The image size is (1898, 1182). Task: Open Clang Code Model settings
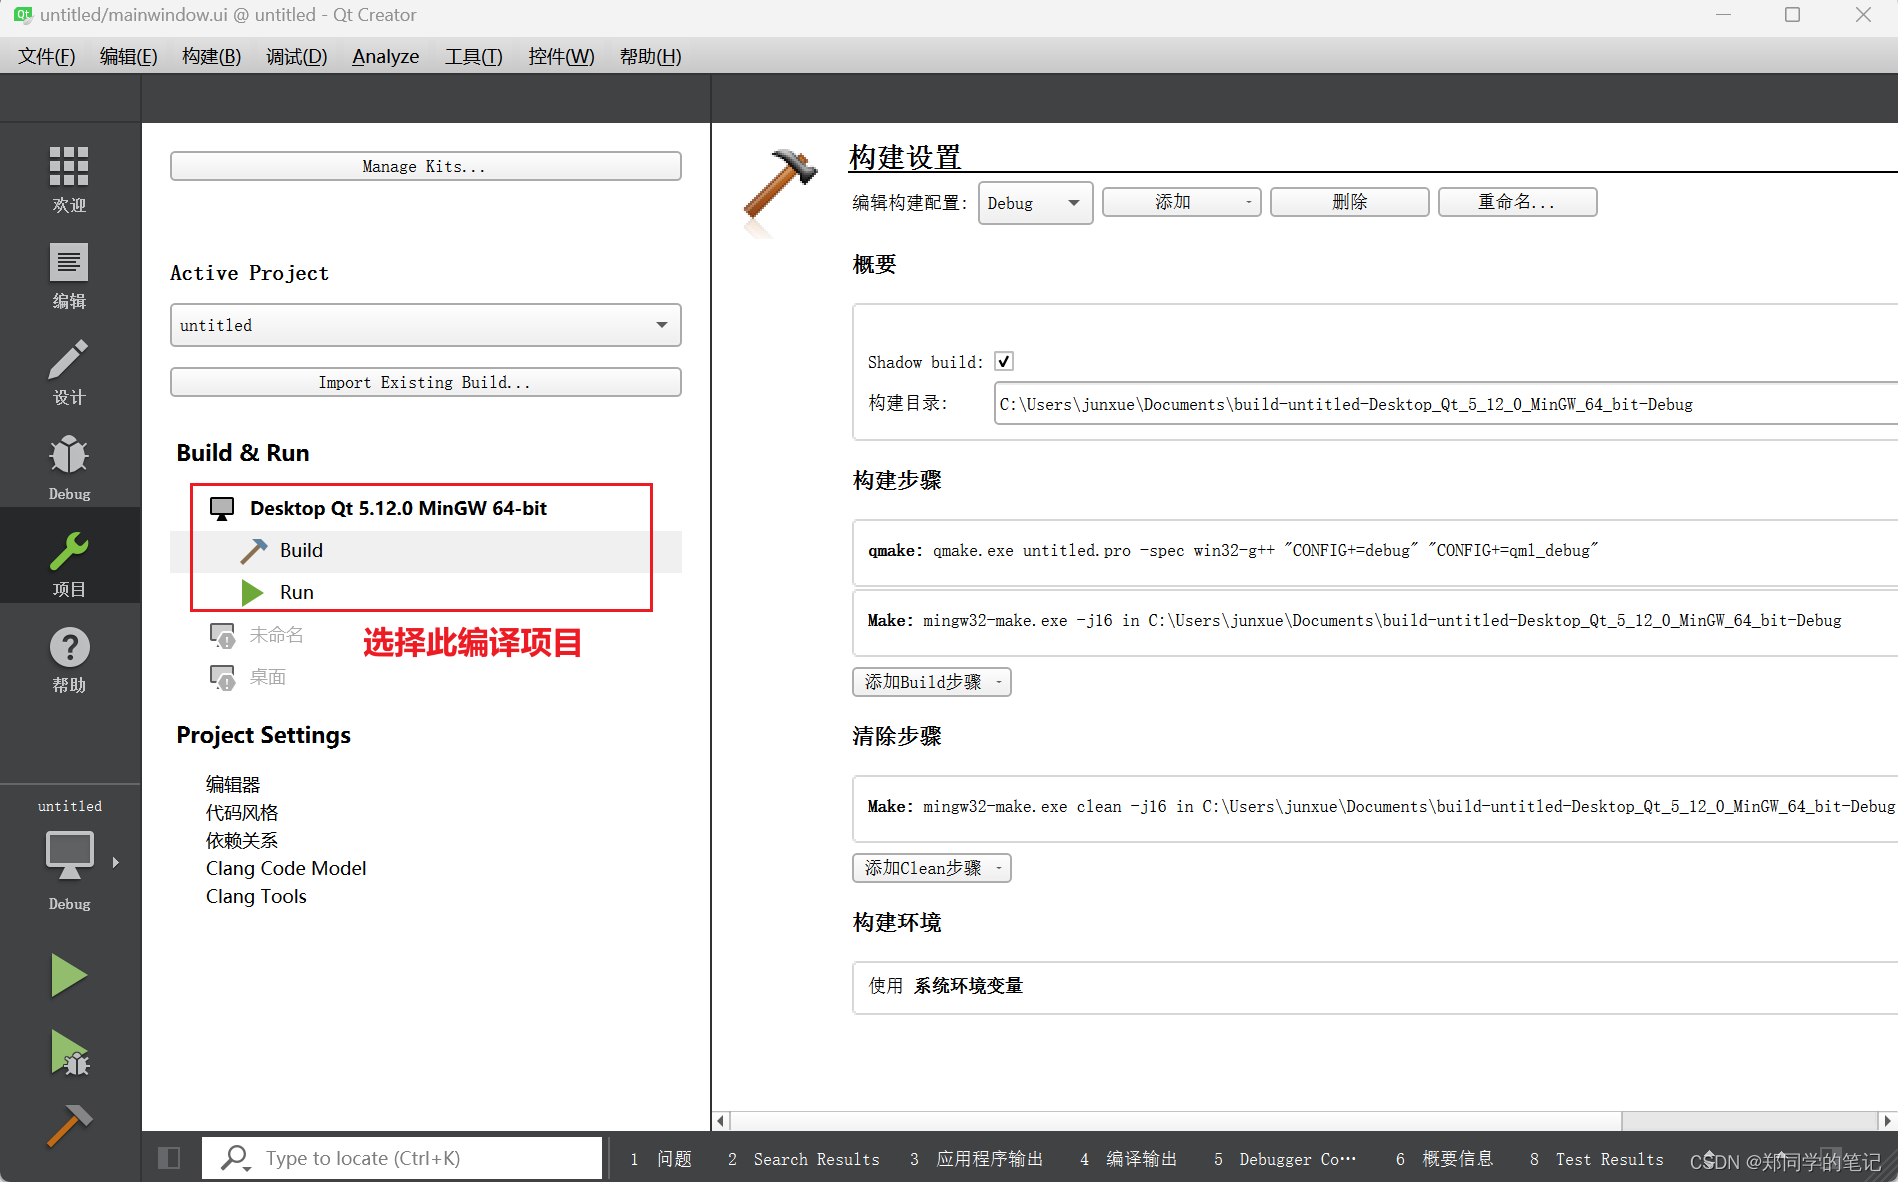coord(286,869)
